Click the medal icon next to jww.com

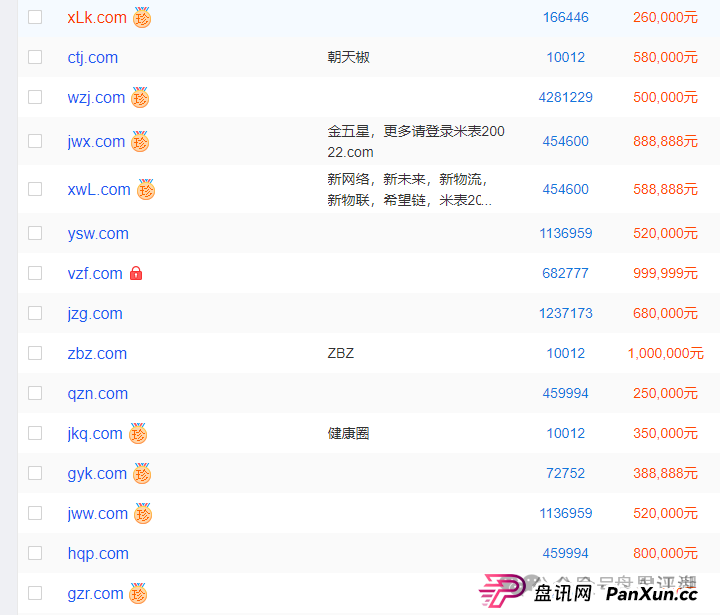click(143, 514)
